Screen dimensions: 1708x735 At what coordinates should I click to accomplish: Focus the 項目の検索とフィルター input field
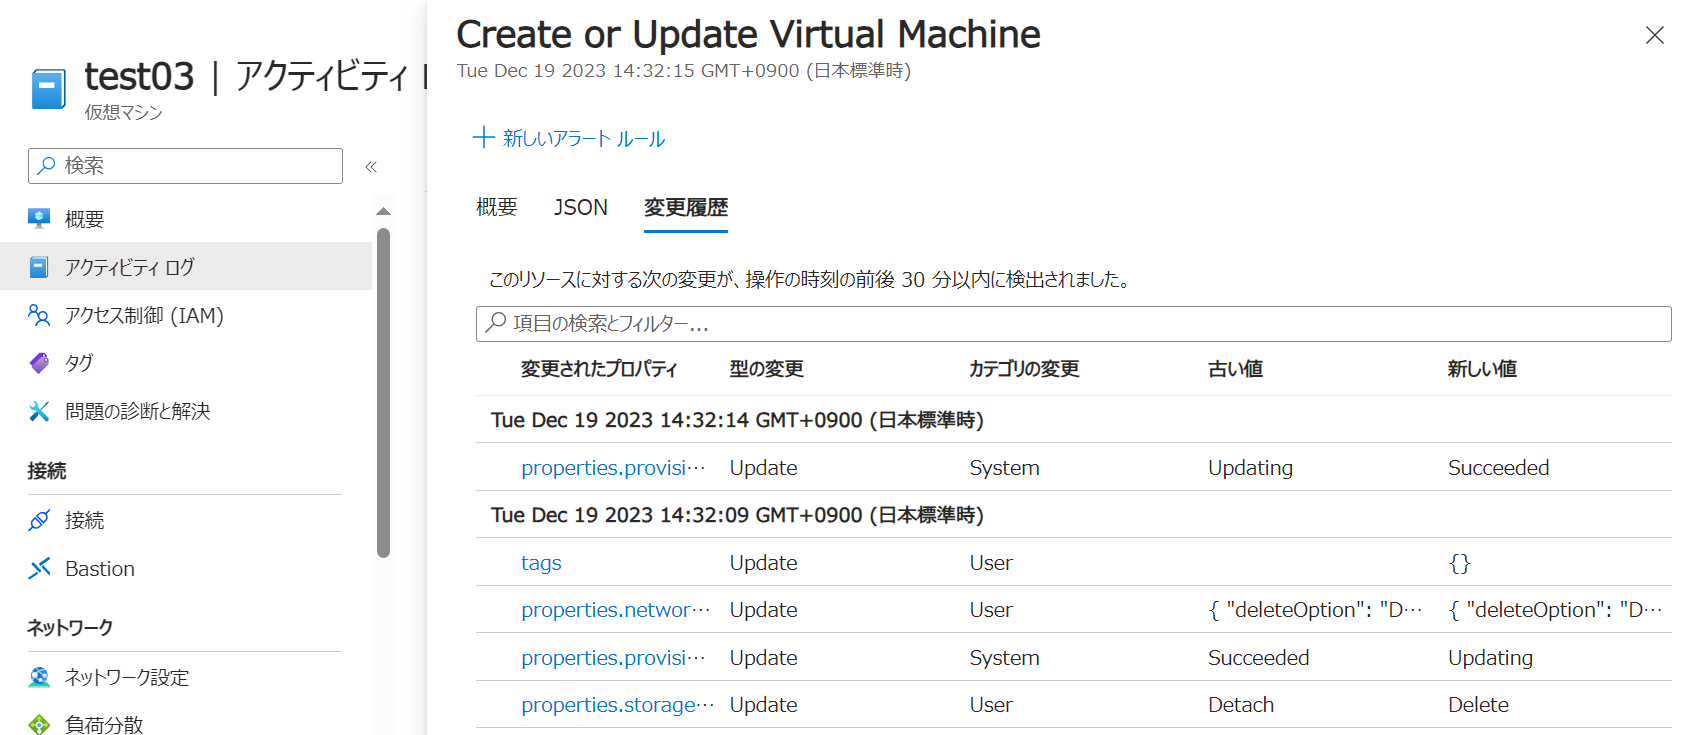coord(1073,324)
